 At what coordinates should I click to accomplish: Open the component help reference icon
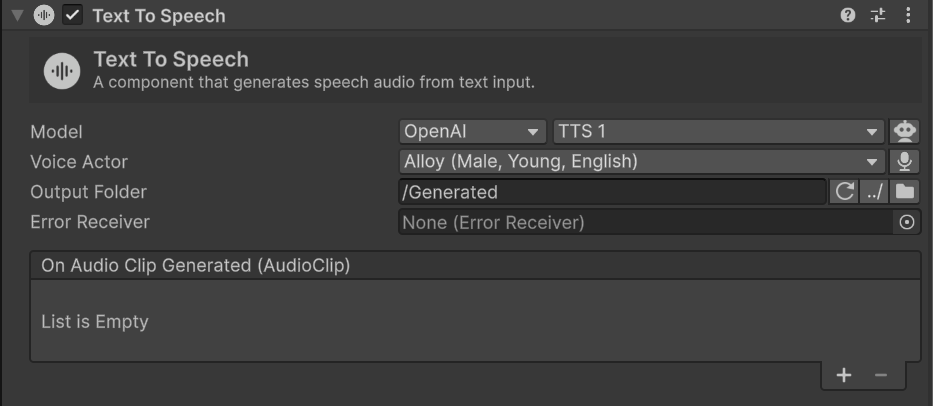pos(848,16)
